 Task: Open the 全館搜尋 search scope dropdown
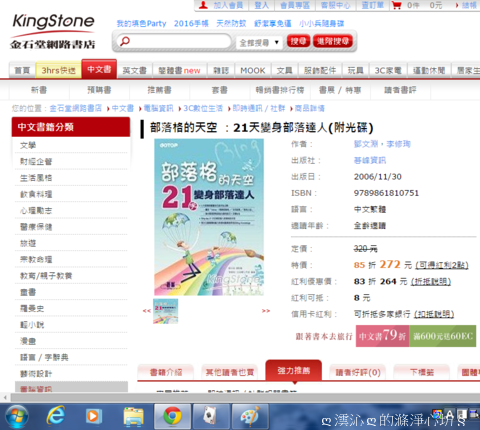[x=259, y=43]
